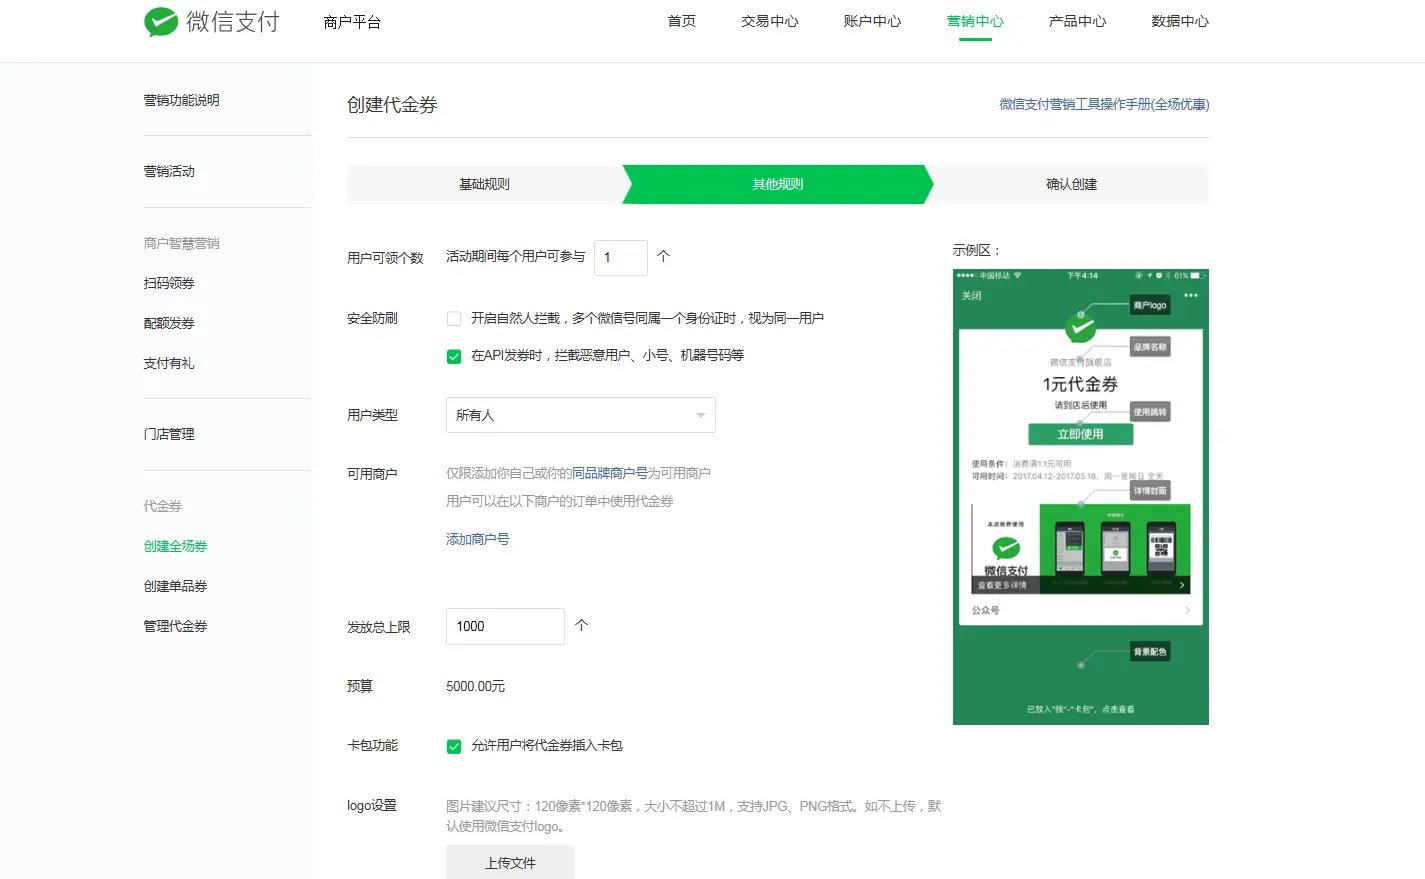Jump to 确认创建 step
Viewport: 1425px width, 879px height.
tap(1071, 184)
